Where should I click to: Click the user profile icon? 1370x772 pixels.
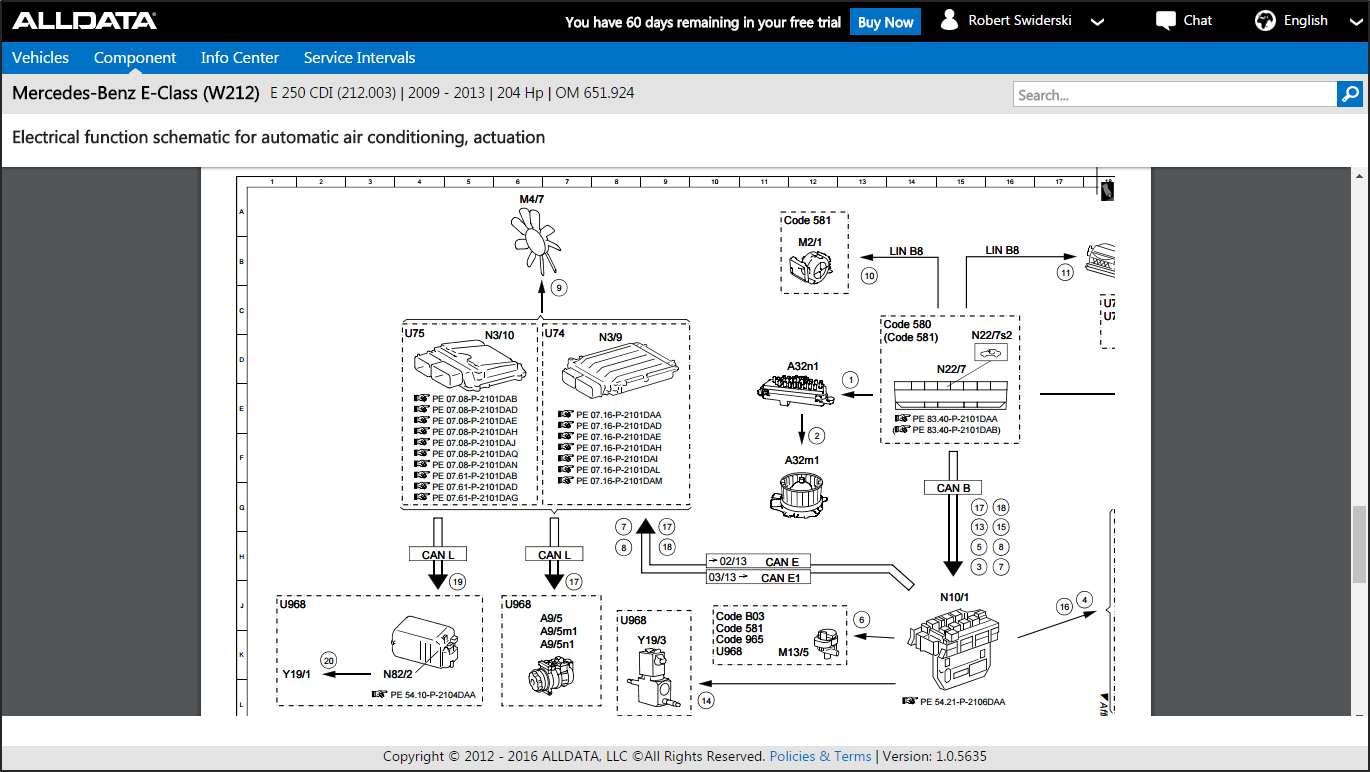(x=950, y=20)
